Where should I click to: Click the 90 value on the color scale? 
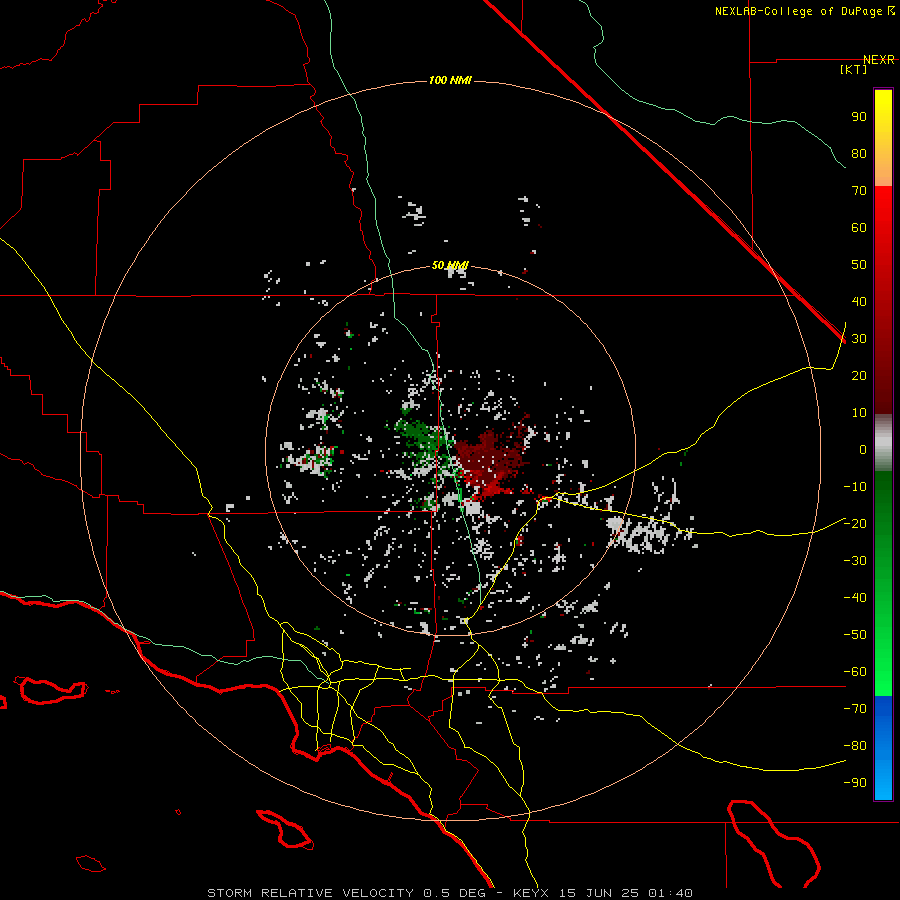tap(859, 117)
